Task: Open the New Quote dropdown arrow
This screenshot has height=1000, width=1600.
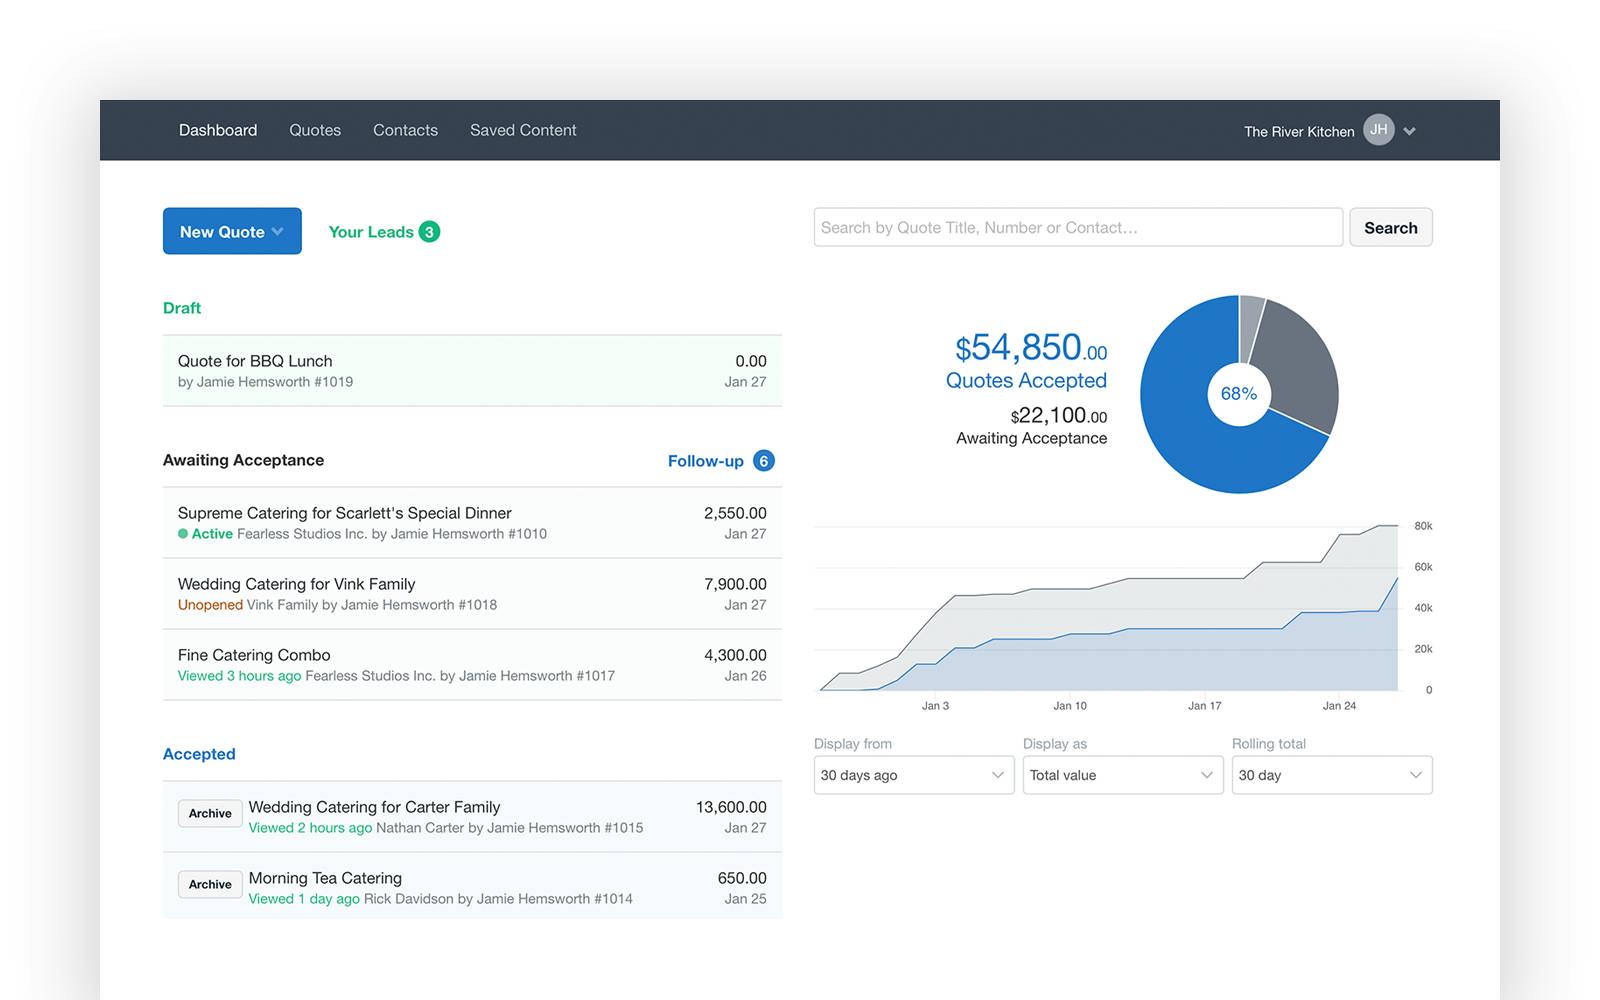Action: [x=277, y=231]
